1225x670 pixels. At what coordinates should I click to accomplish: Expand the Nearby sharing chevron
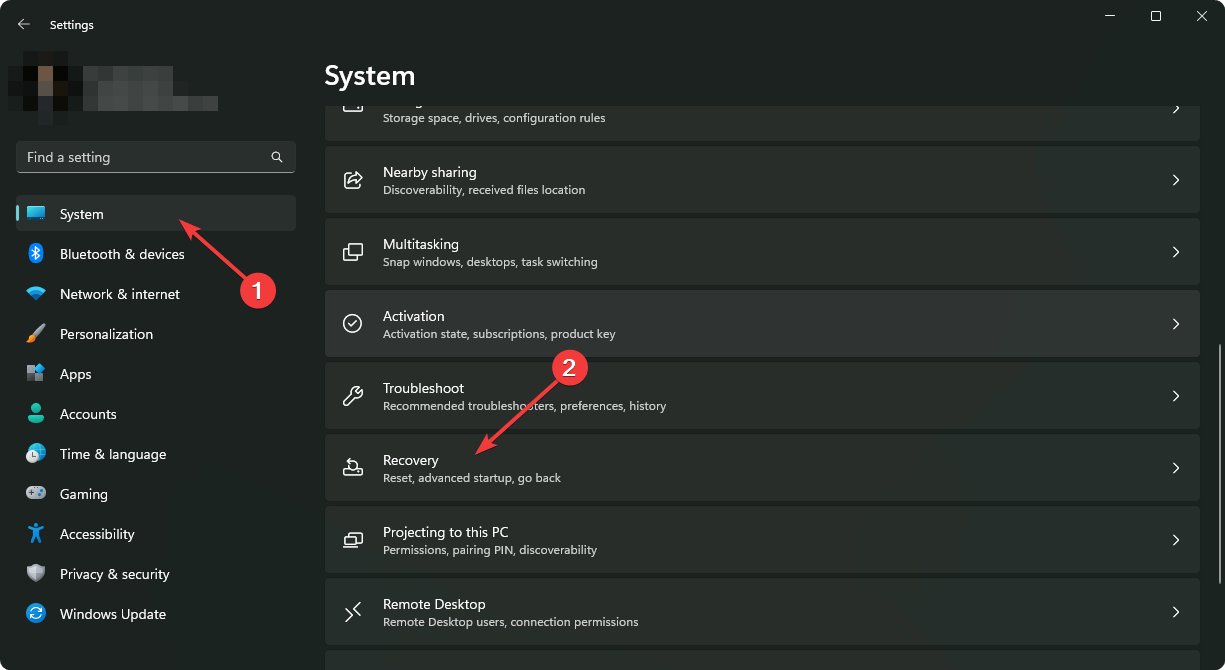coord(1176,180)
